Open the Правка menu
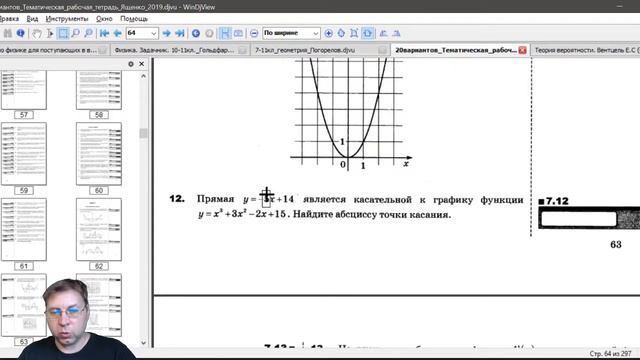 pyautogui.click(x=9, y=19)
